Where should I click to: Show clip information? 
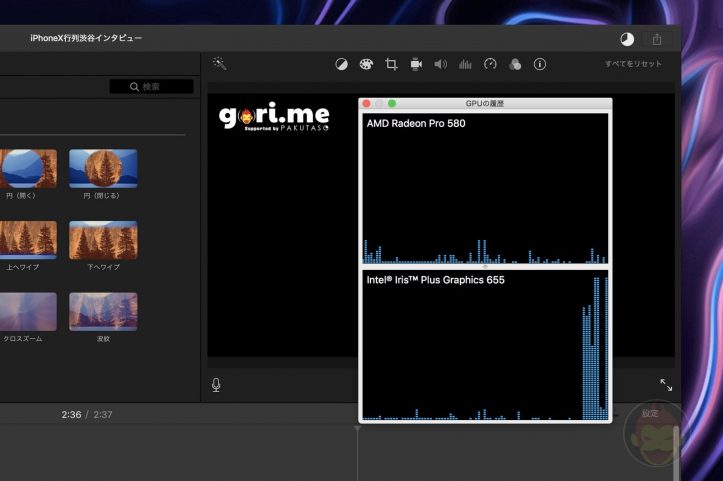tap(539, 64)
